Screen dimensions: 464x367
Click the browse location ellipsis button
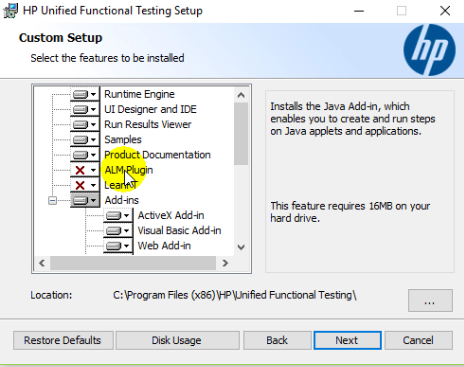click(x=430, y=301)
